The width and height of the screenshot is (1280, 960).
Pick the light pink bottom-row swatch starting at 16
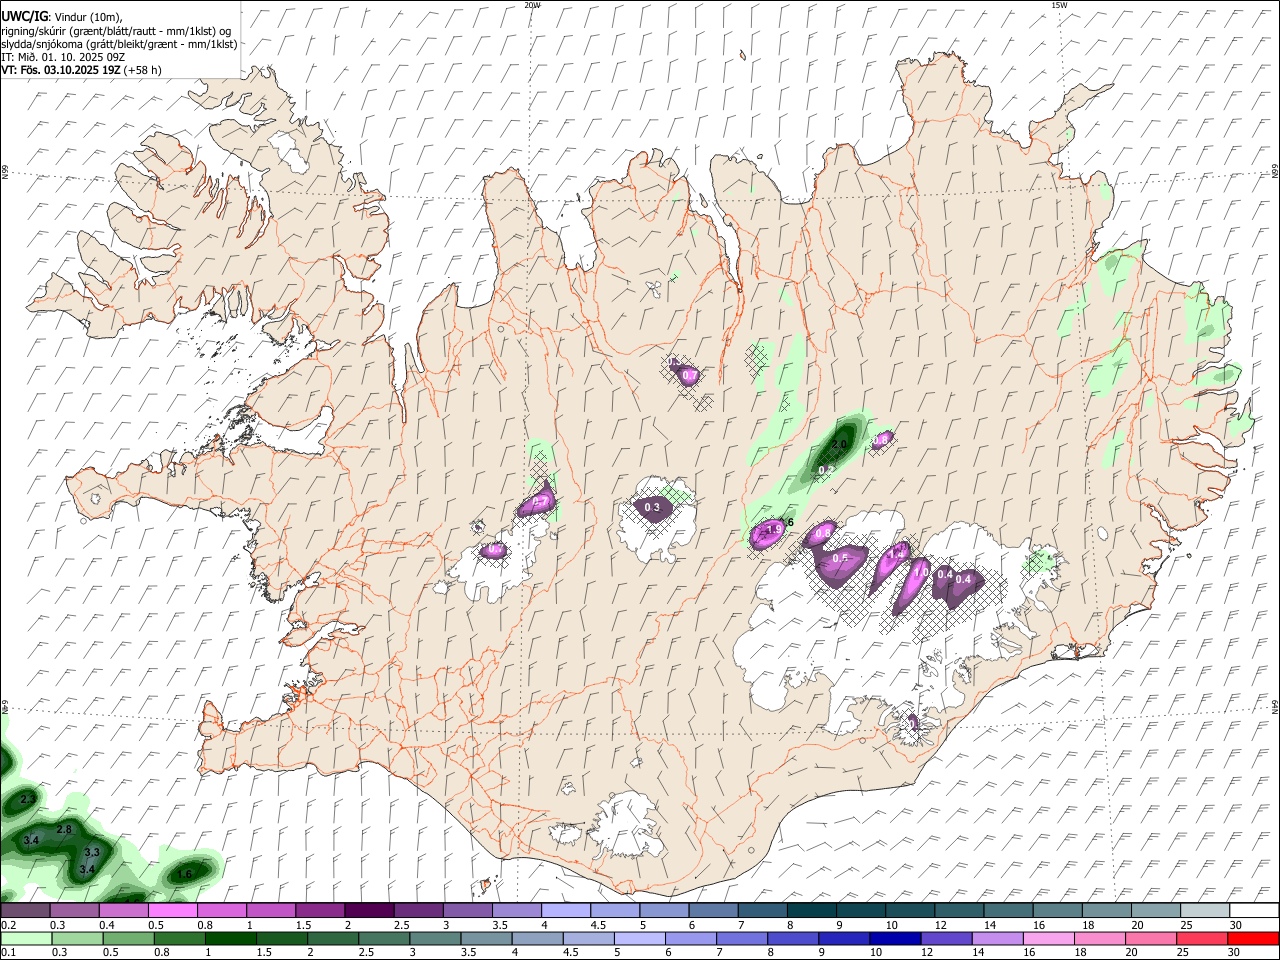[x=1048, y=938]
